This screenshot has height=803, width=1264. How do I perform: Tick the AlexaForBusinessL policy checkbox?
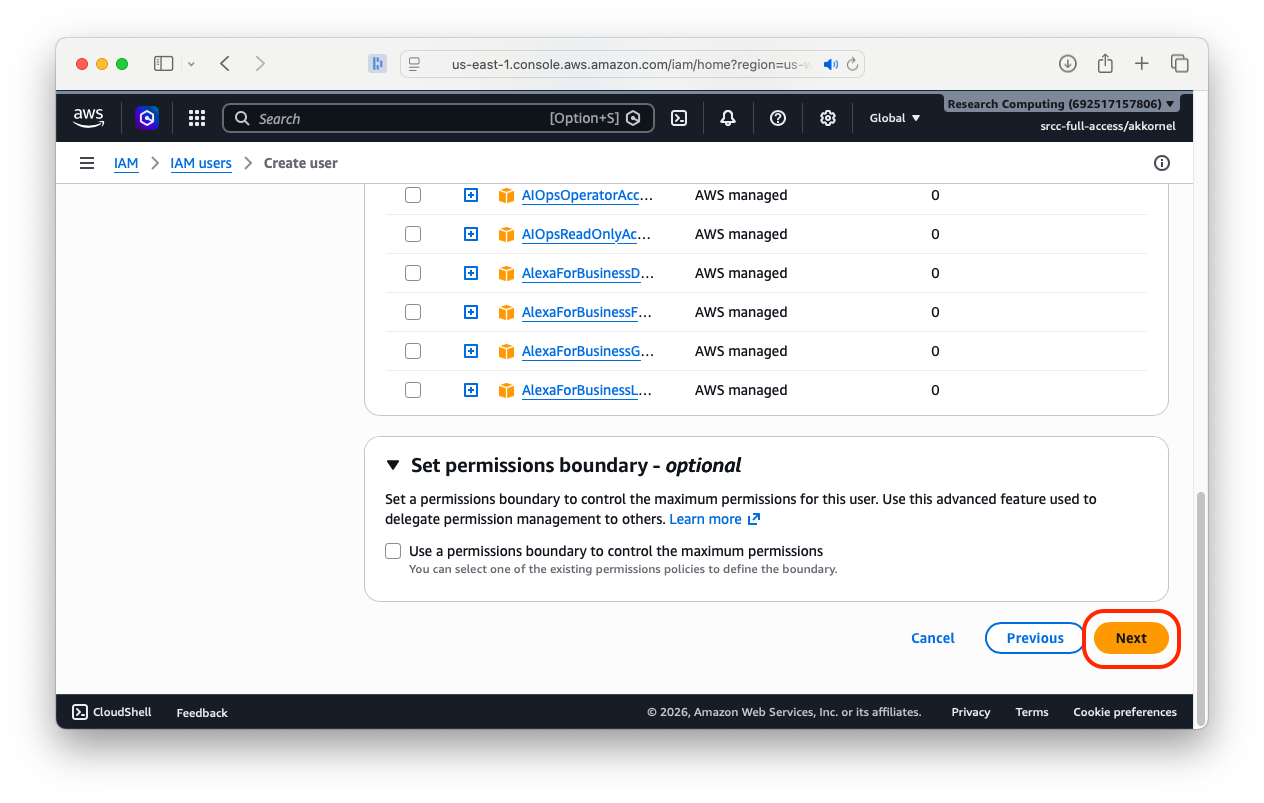point(413,390)
